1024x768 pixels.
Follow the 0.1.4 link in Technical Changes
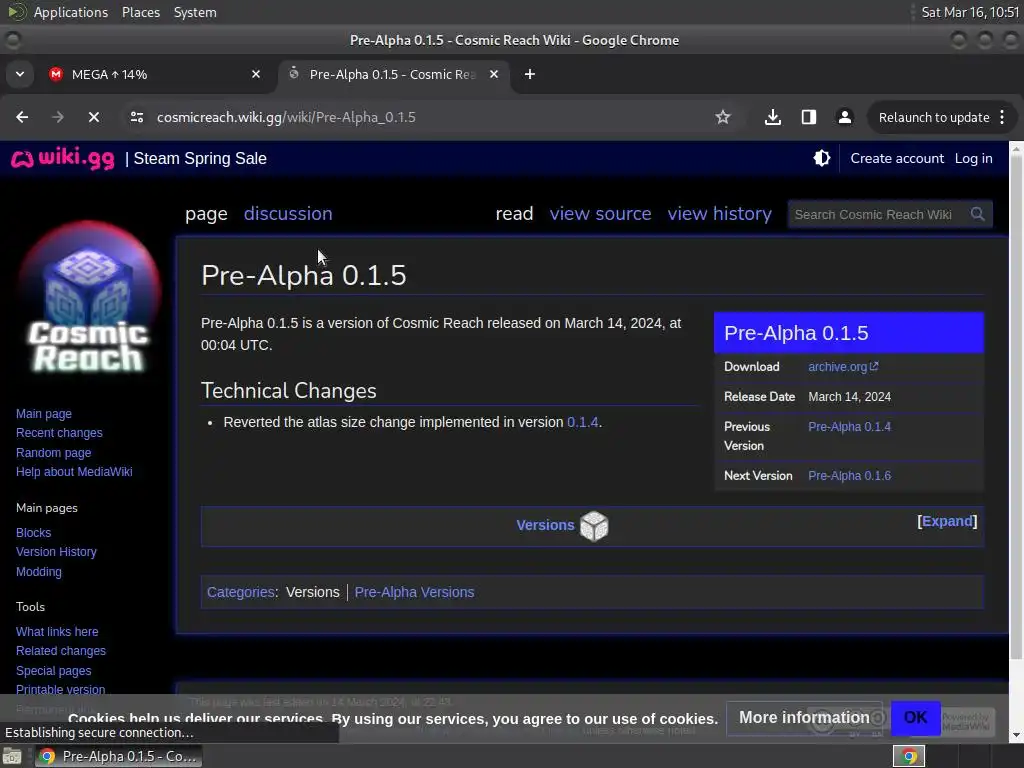pyautogui.click(x=583, y=422)
